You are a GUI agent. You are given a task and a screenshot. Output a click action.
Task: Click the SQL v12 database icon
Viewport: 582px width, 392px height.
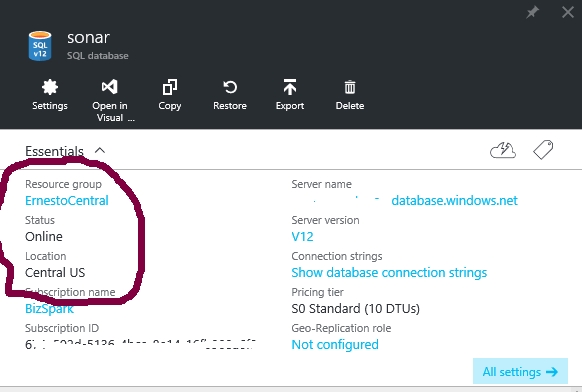(40, 46)
